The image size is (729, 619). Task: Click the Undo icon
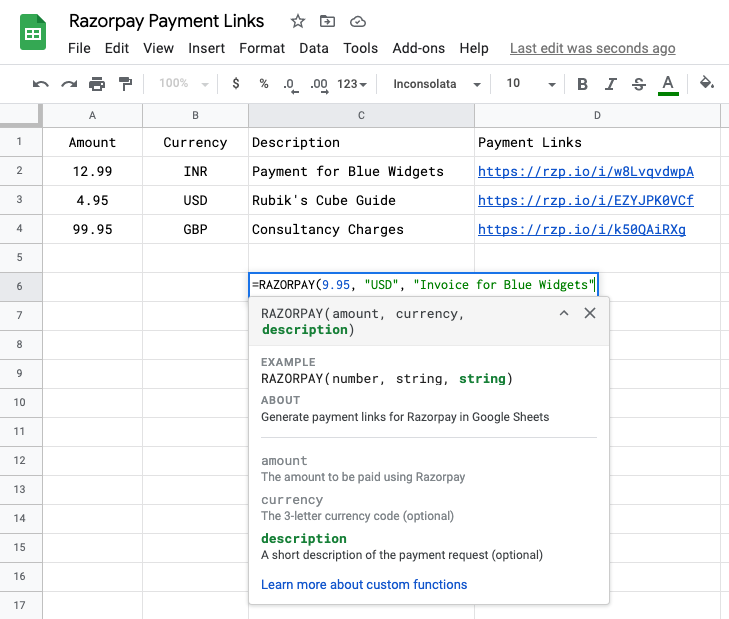pyautogui.click(x=40, y=84)
